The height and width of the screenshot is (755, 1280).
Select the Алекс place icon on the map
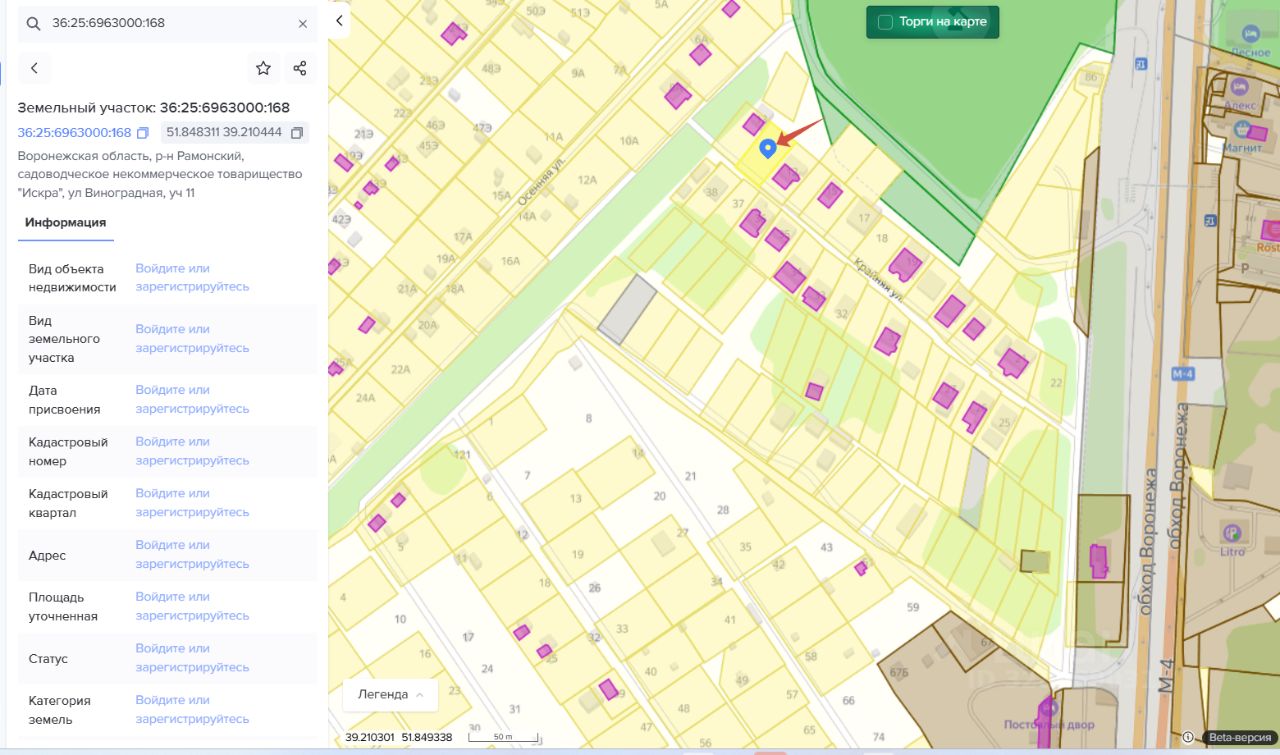tap(1240, 87)
